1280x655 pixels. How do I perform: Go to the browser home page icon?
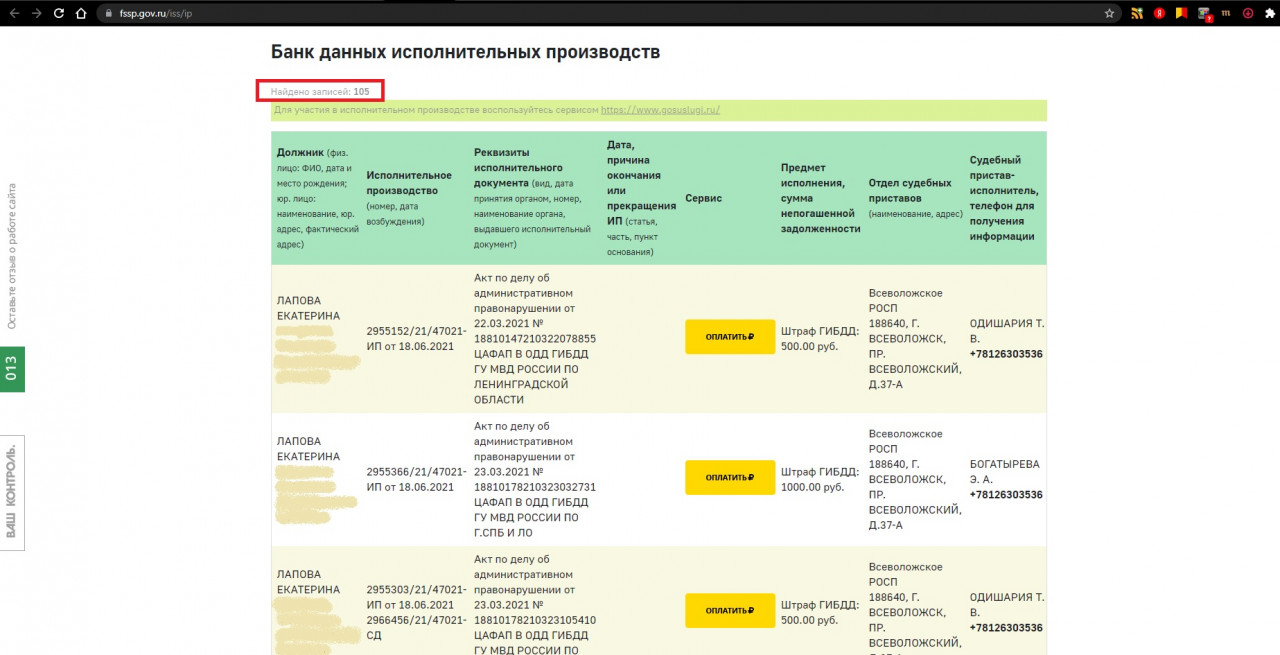click(x=82, y=14)
